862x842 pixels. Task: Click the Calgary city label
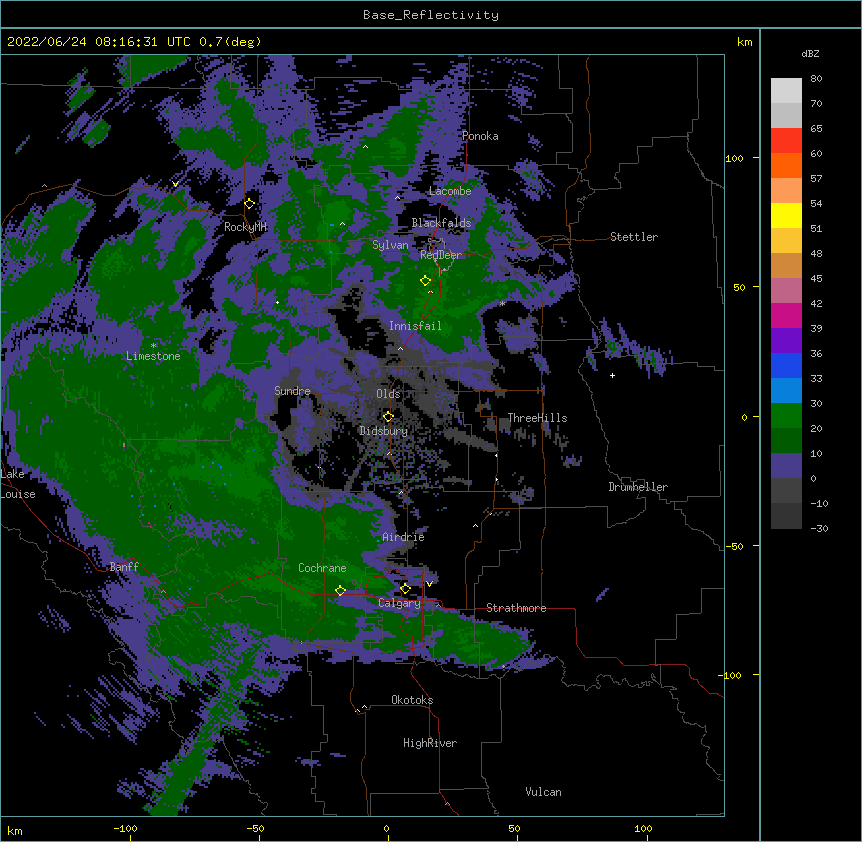399,603
